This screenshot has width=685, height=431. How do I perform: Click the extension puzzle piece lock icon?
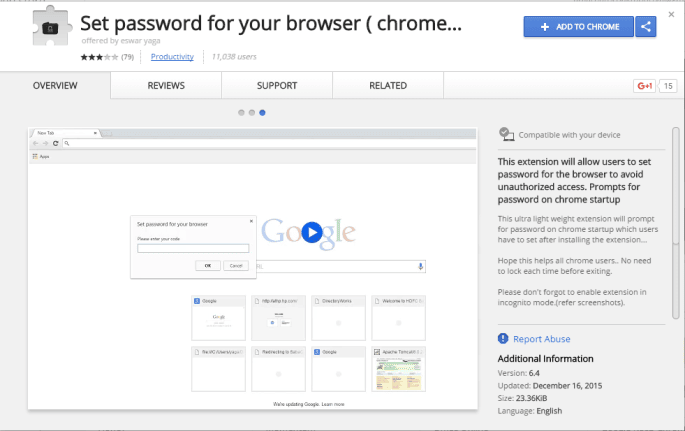[x=52, y=27]
